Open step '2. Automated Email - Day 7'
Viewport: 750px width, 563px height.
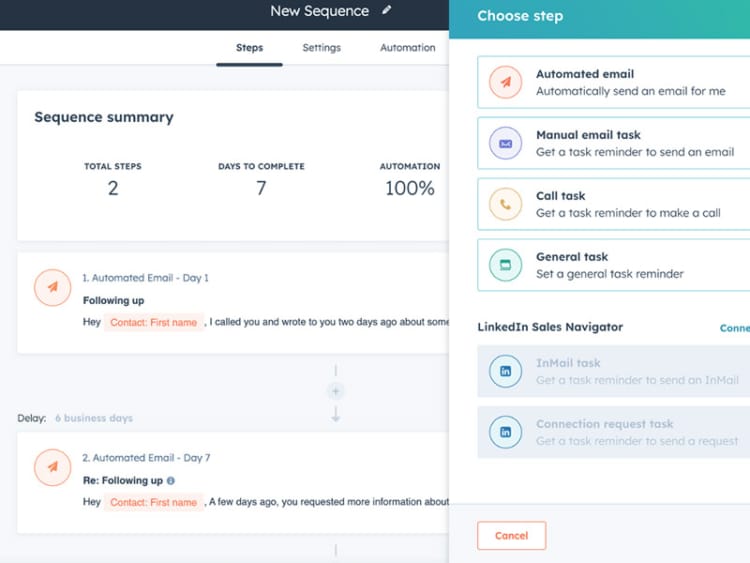146,458
